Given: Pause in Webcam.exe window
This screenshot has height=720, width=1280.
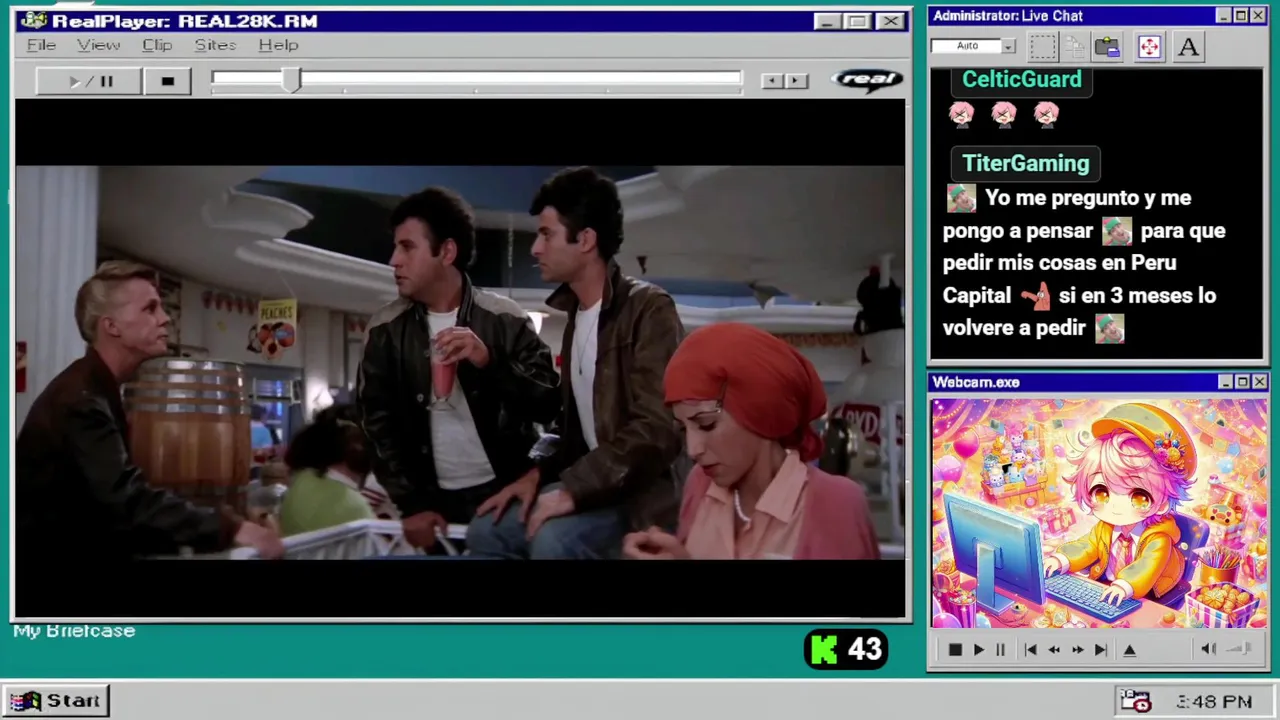Looking at the screenshot, I should tap(1000, 650).
